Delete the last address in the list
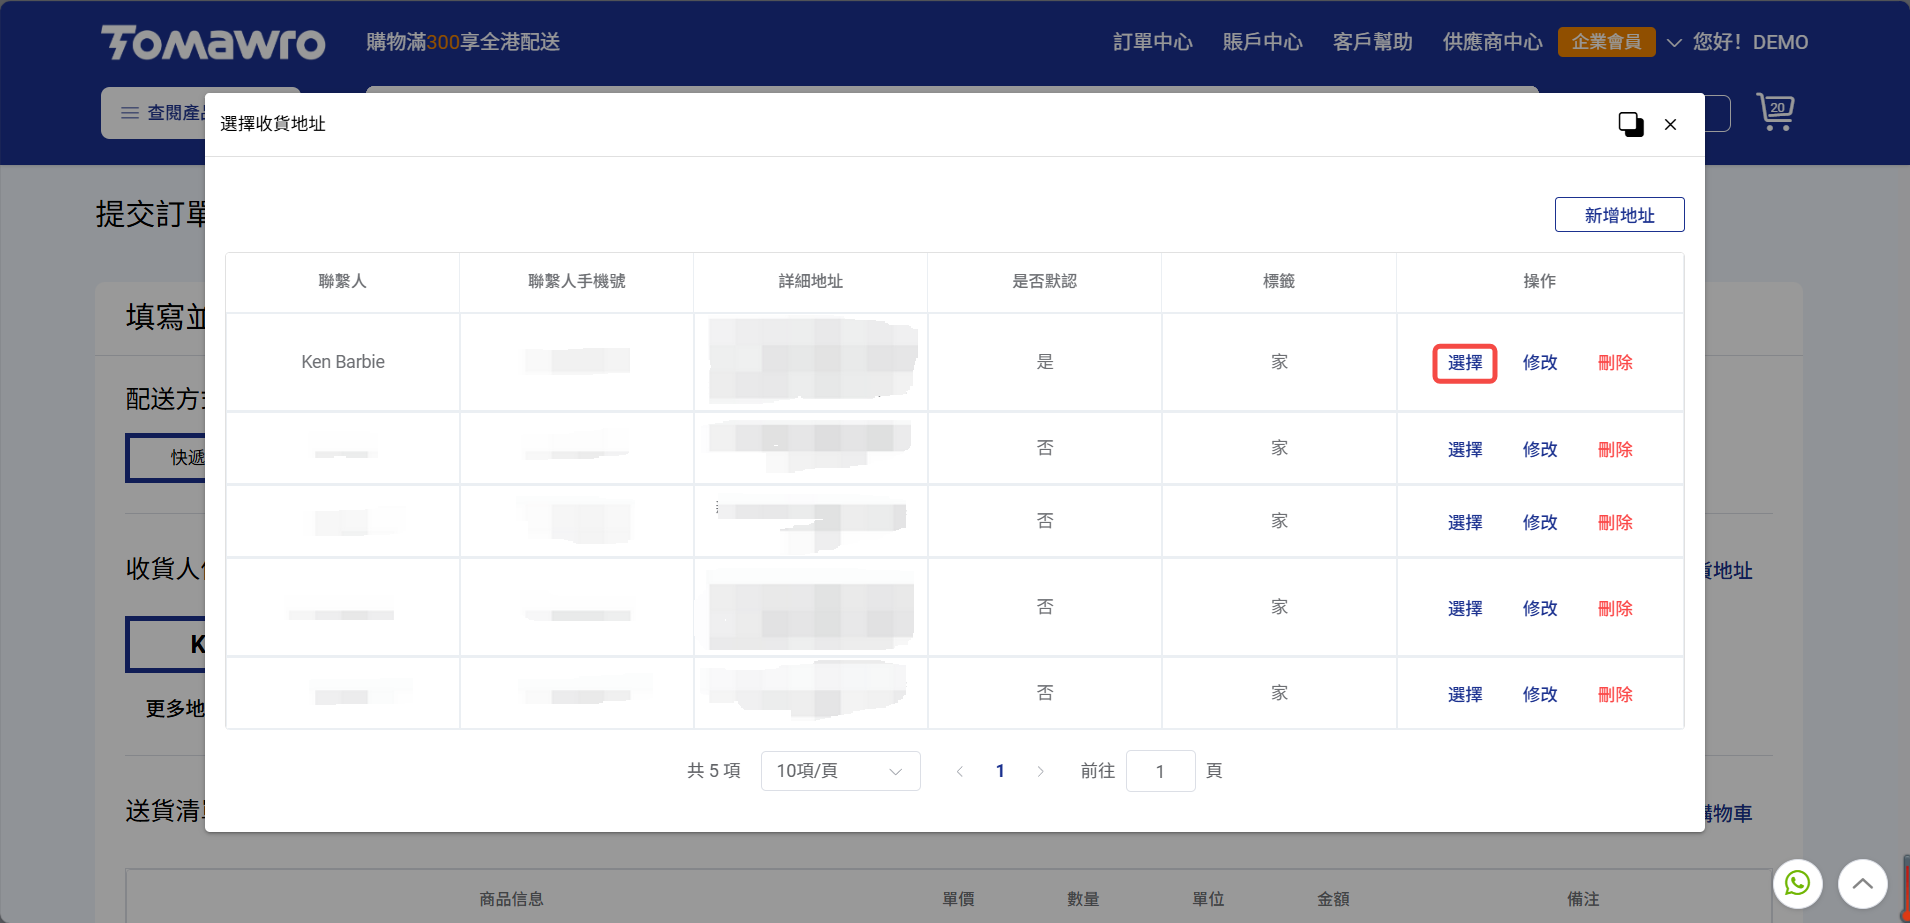This screenshot has height=923, width=1910. (1614, 694)
